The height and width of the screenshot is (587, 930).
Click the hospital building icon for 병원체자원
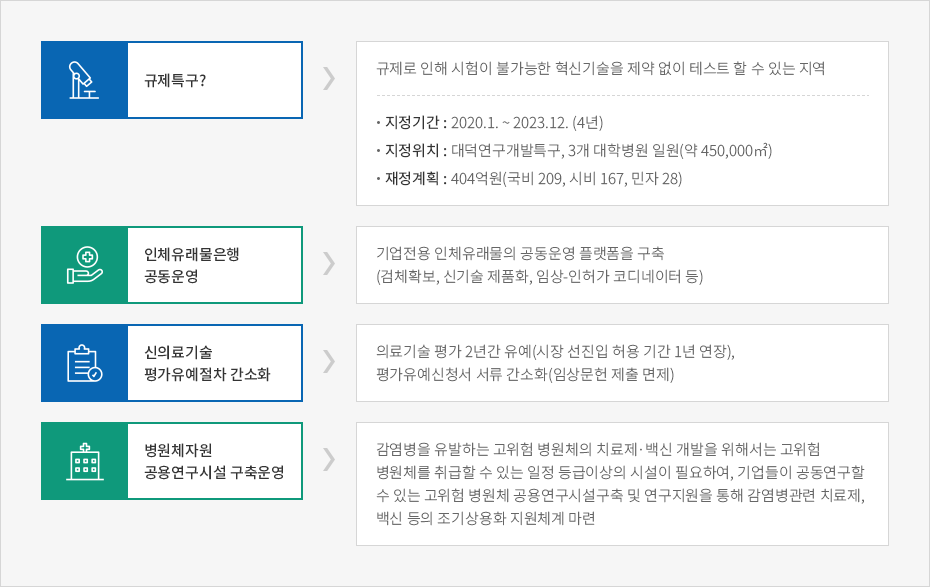point(85,461)
